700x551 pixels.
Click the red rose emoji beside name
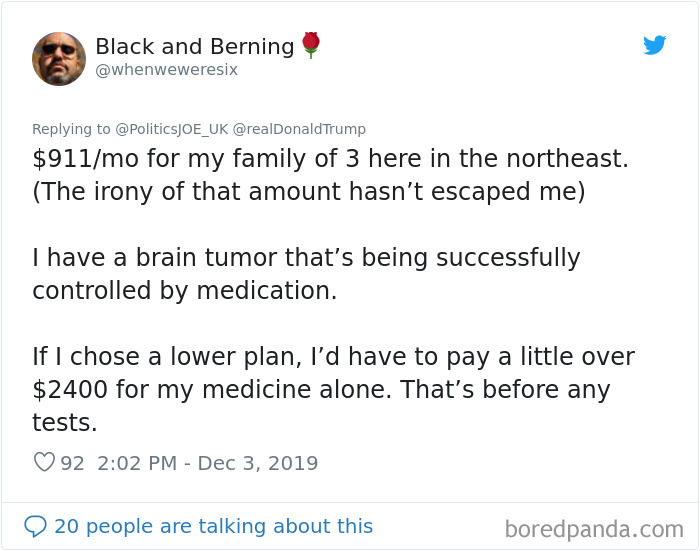pos(311,45)
